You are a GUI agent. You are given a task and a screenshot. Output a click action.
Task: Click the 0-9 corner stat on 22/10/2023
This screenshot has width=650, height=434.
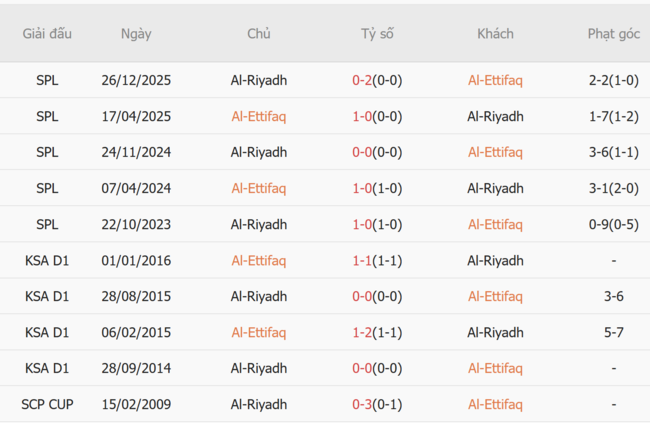(x=603, y=224)
